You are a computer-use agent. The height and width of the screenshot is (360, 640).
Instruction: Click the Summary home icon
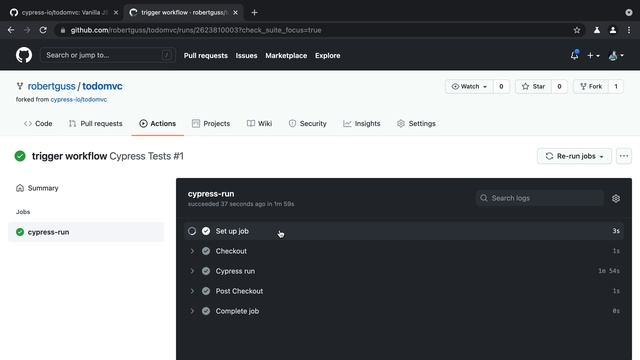click(20, 188)
